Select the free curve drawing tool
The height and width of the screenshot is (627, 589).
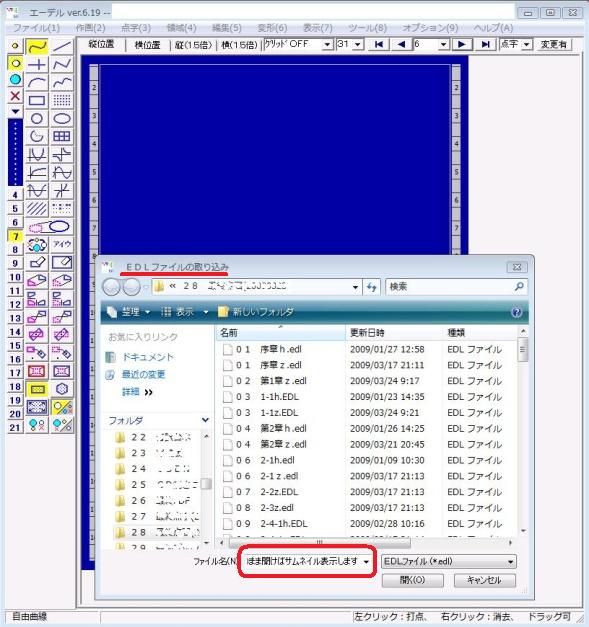coord(37,47)
